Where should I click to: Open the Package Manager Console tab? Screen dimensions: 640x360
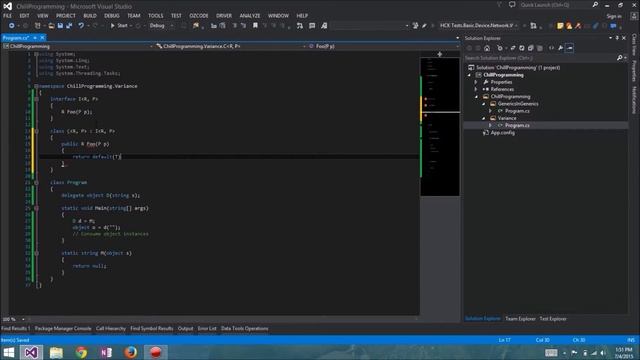(63, 329)
